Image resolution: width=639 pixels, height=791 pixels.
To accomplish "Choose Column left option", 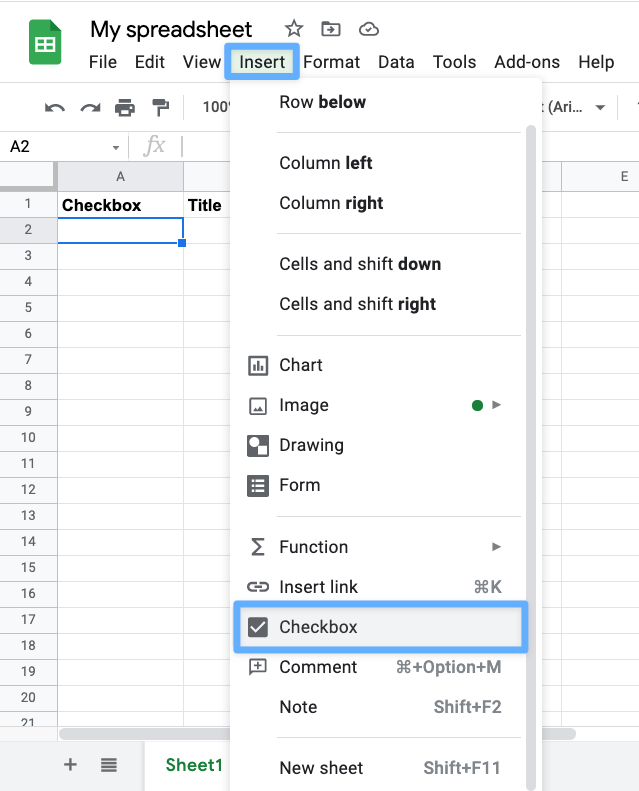I will 376,163.
